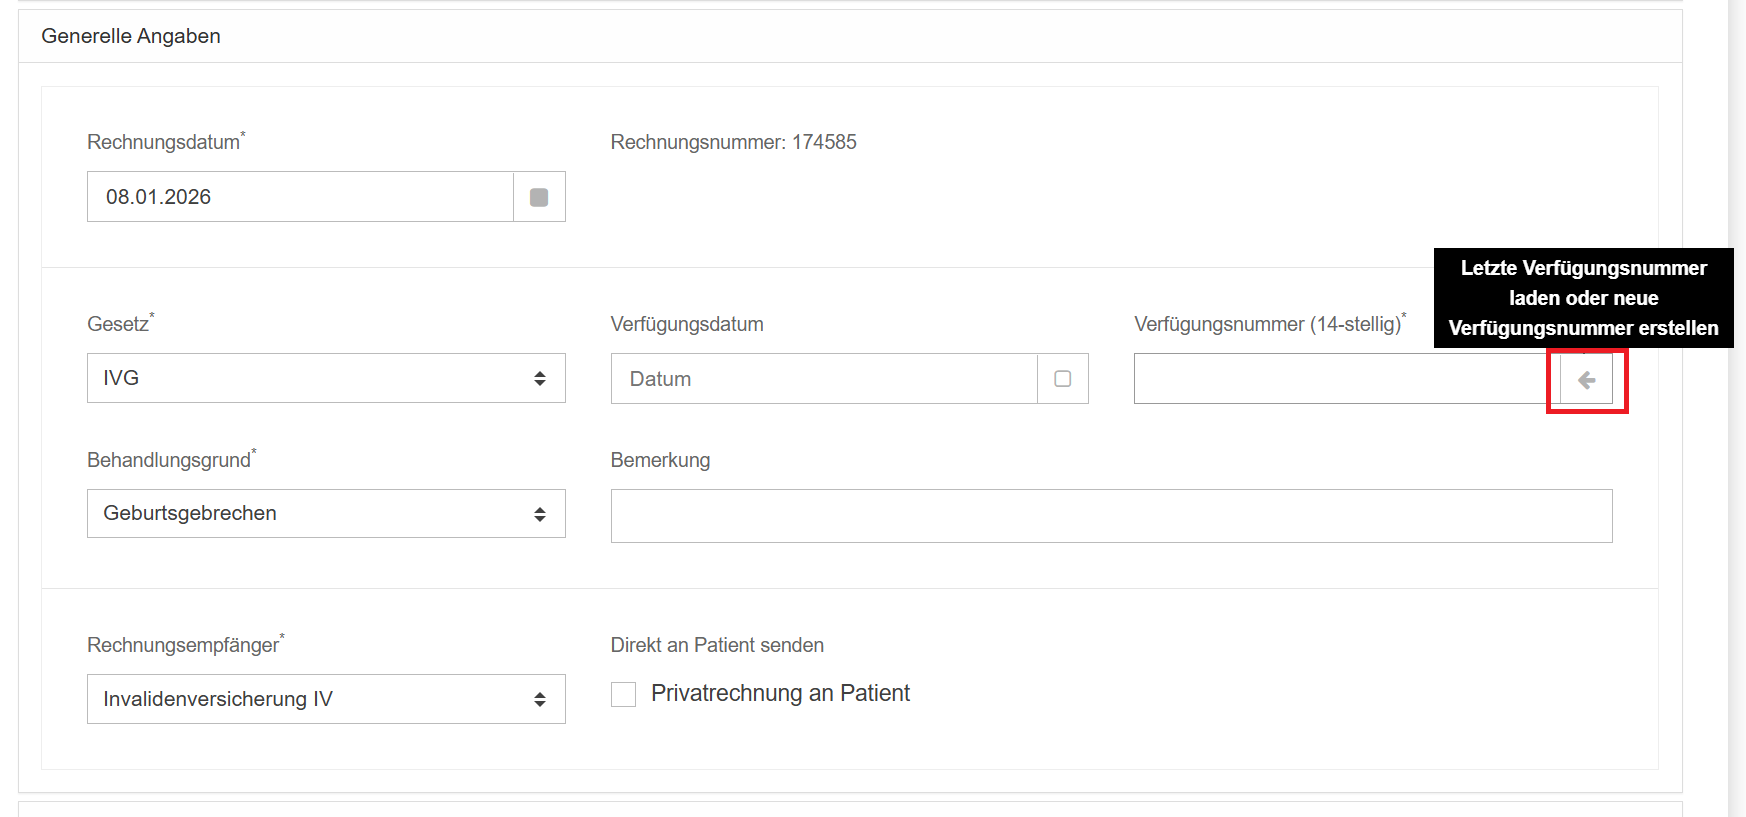1746x817 pixels.
Task: Open the Verfügungsdatum calendar picker icon
Action: point(1062,379)
